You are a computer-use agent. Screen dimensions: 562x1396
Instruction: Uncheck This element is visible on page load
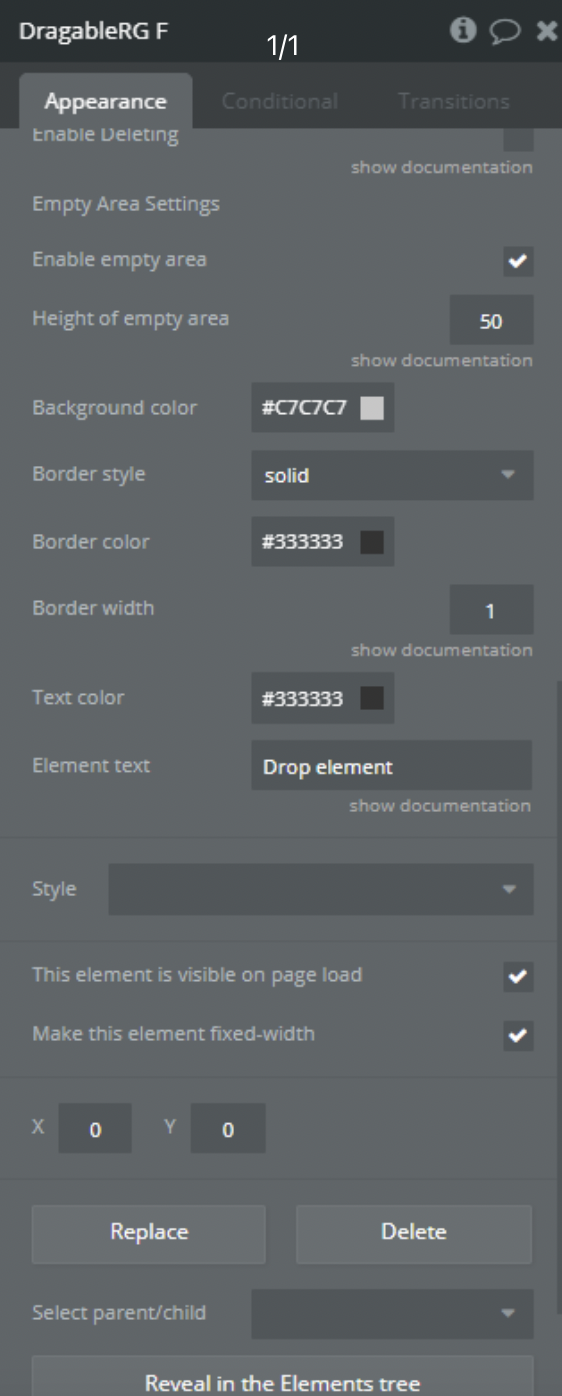tap(518, 977)
